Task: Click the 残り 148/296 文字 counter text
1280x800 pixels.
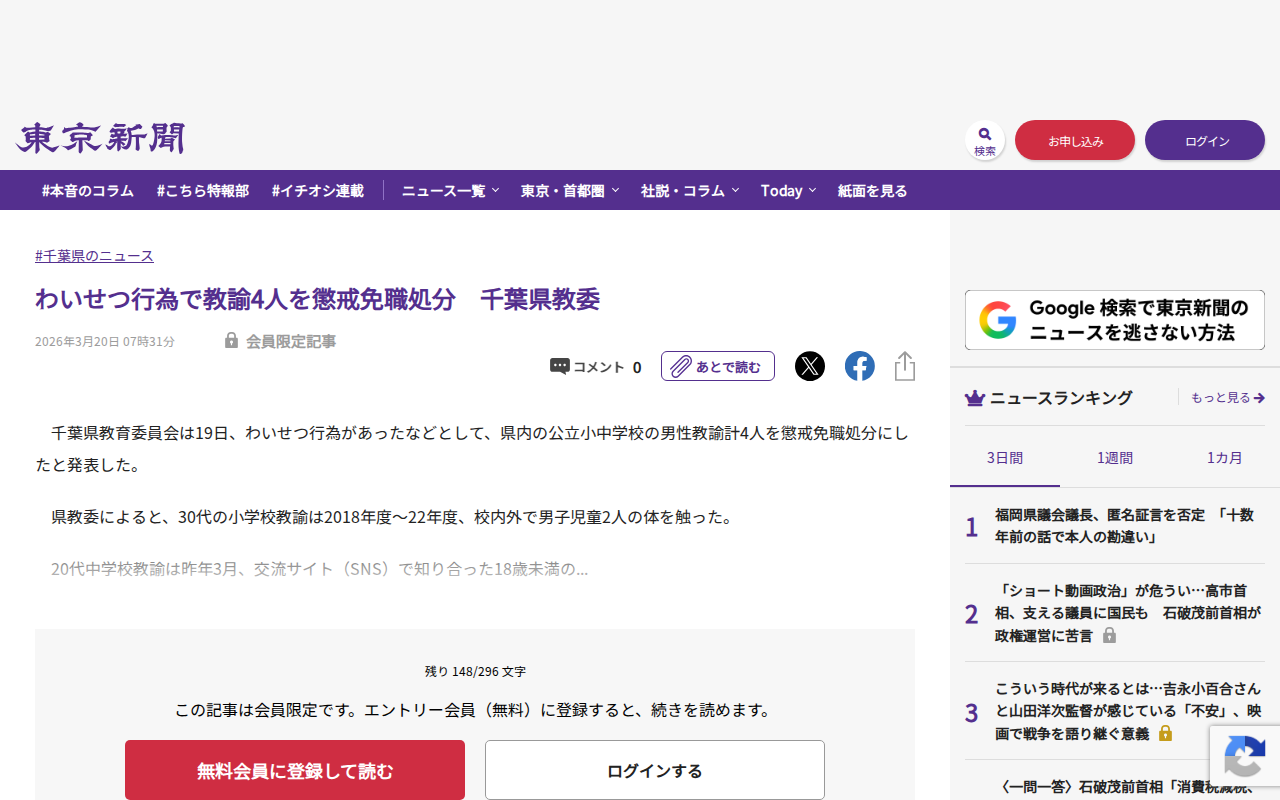Action: coord(475,671)
